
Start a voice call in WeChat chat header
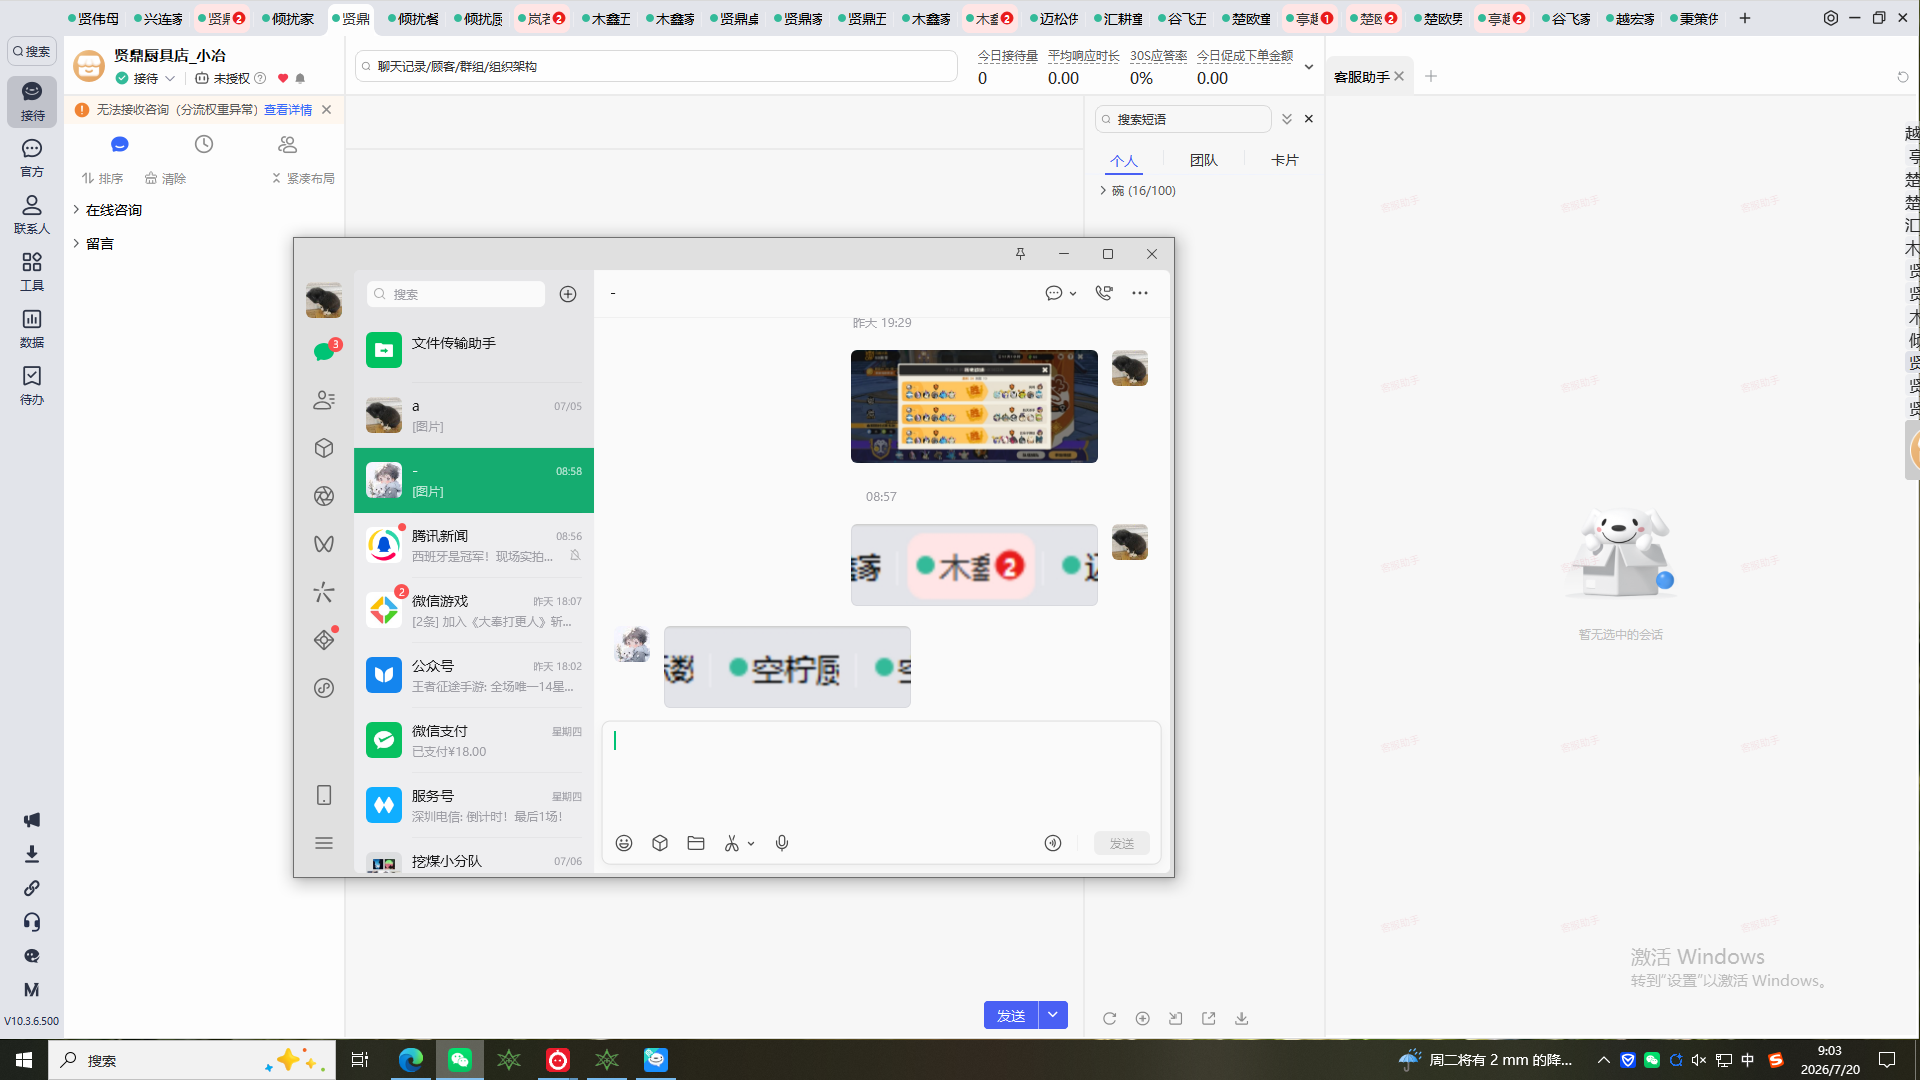1104,293
